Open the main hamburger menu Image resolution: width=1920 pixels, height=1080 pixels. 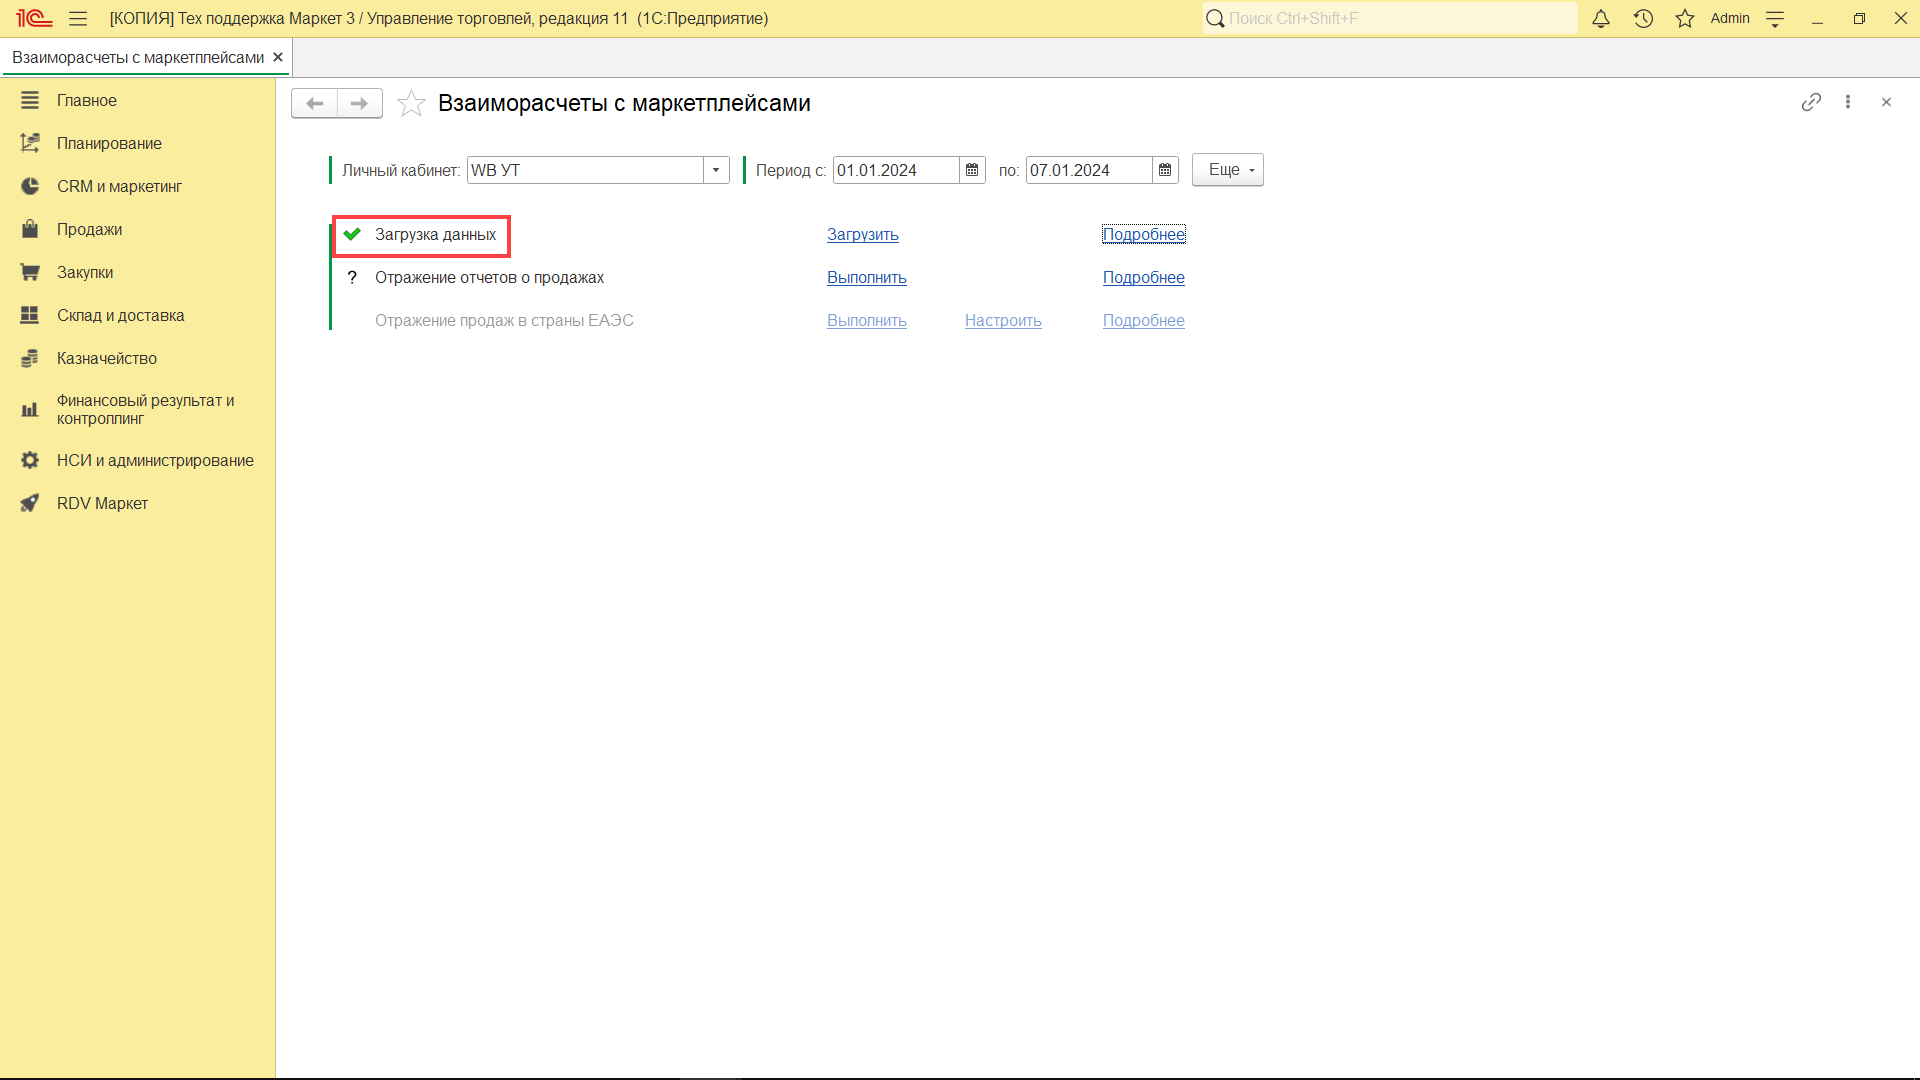coord(78,18)
